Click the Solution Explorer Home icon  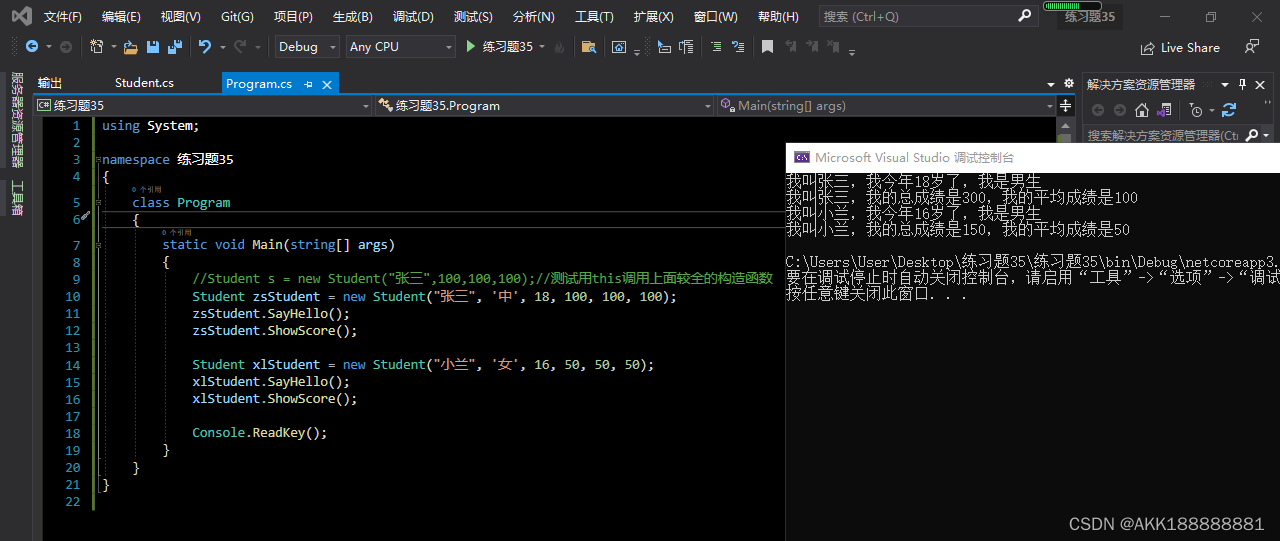(1141, 110)
